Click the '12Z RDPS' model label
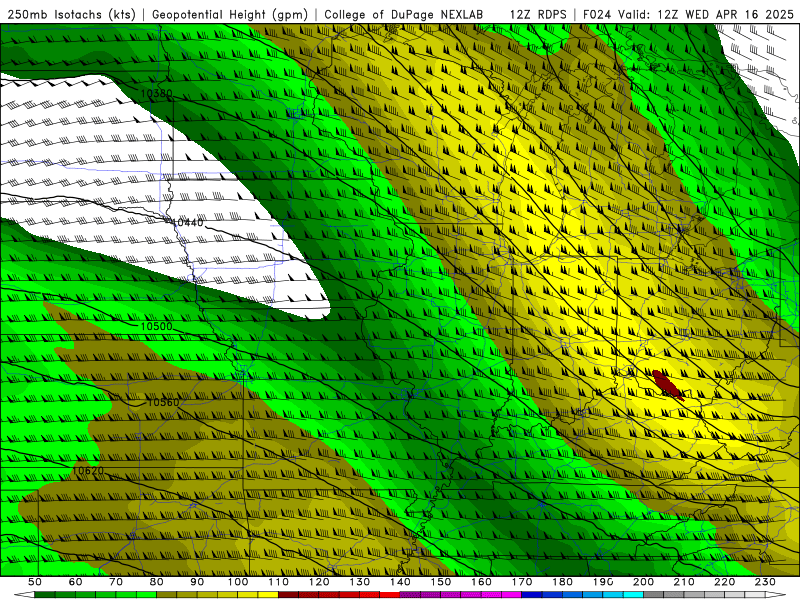The image size is (800, 600). (x=538, y=15)
